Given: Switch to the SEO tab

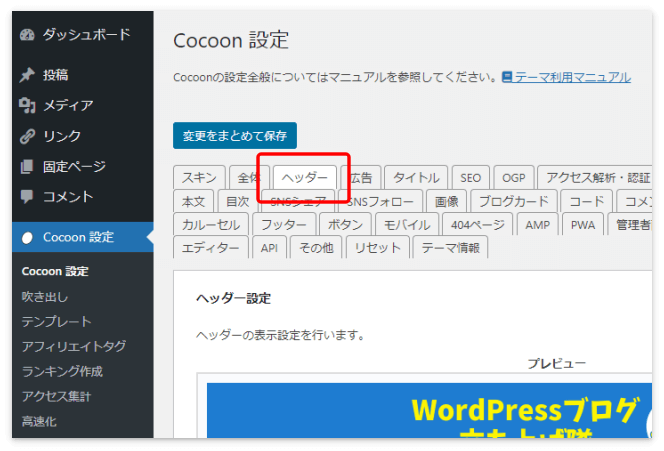Looking at the screenshot, I should click(x=470, y=177).
